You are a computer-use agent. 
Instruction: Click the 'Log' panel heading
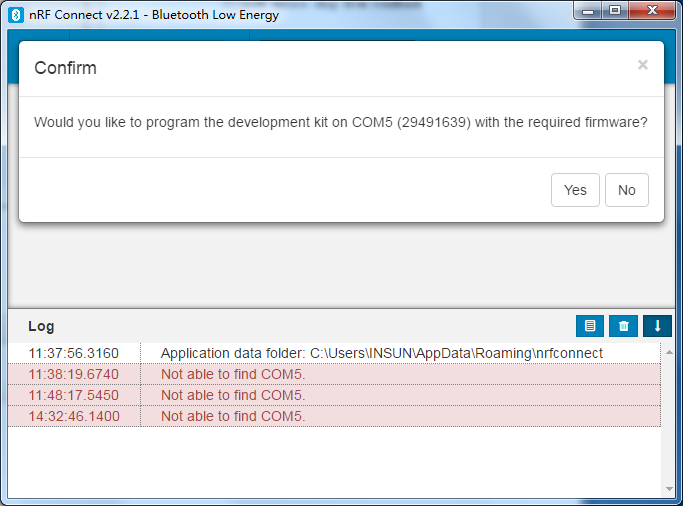41,326
